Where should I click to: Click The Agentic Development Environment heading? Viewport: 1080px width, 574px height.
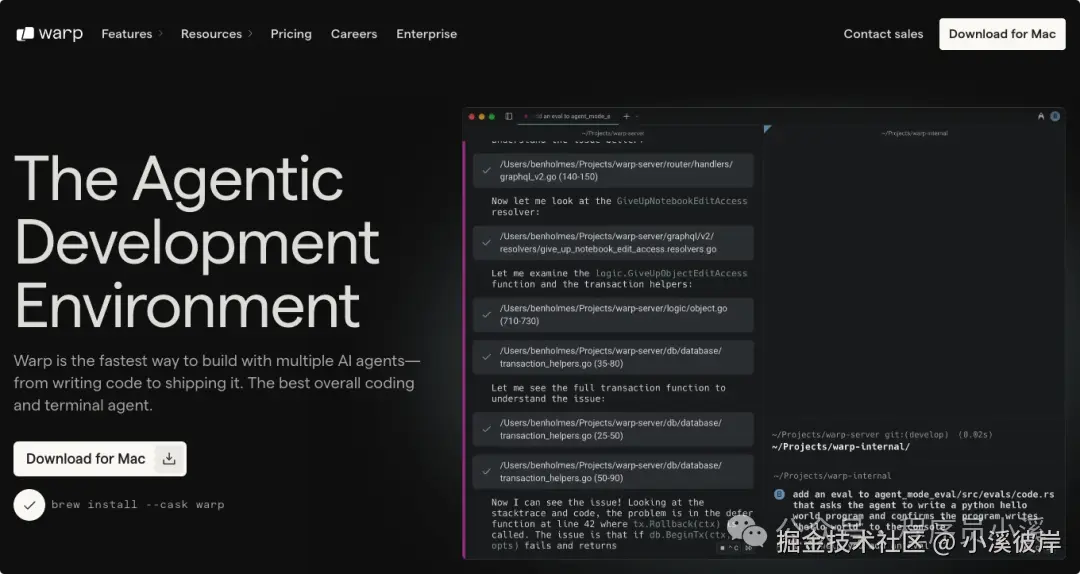[196, 242]
